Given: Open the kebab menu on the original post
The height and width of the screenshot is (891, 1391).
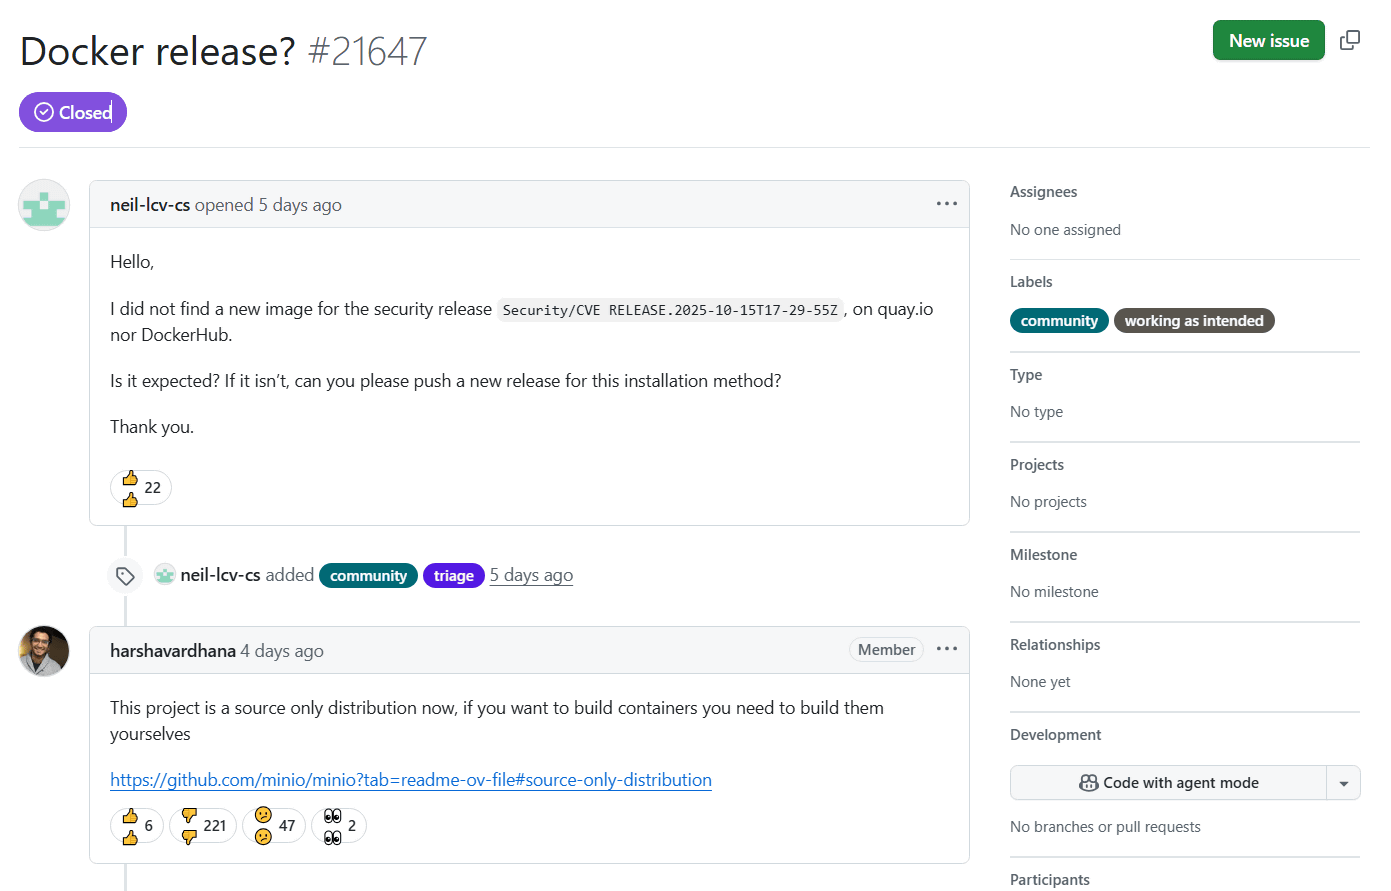Looking at the screenshot, I should pyautogui.click(x=946, y=203).
